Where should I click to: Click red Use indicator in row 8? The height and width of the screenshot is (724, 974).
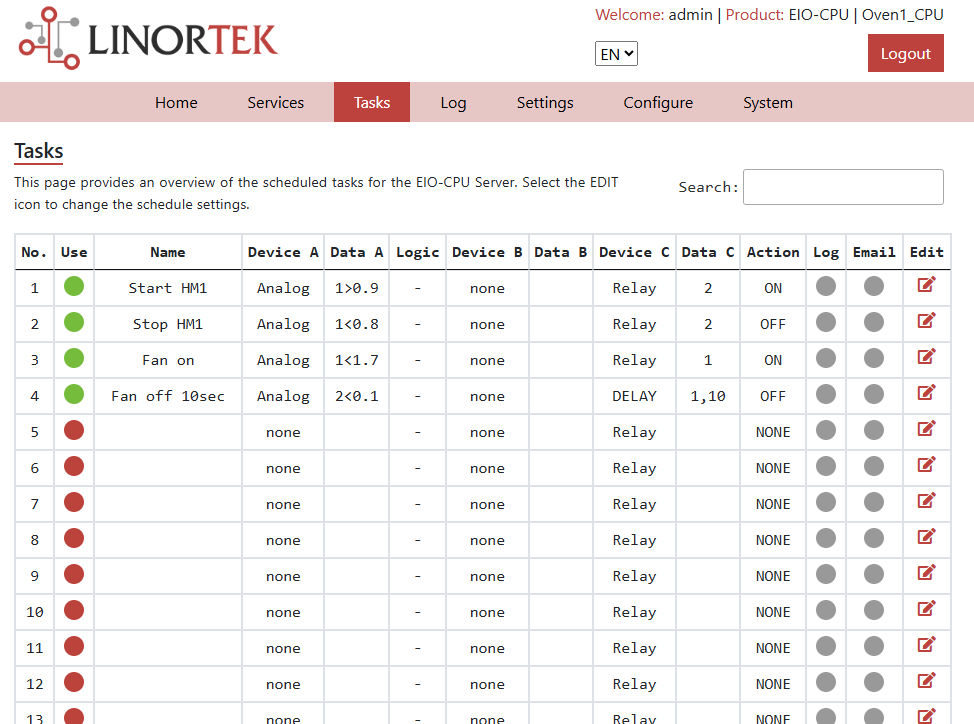click(x=74, y=538)
